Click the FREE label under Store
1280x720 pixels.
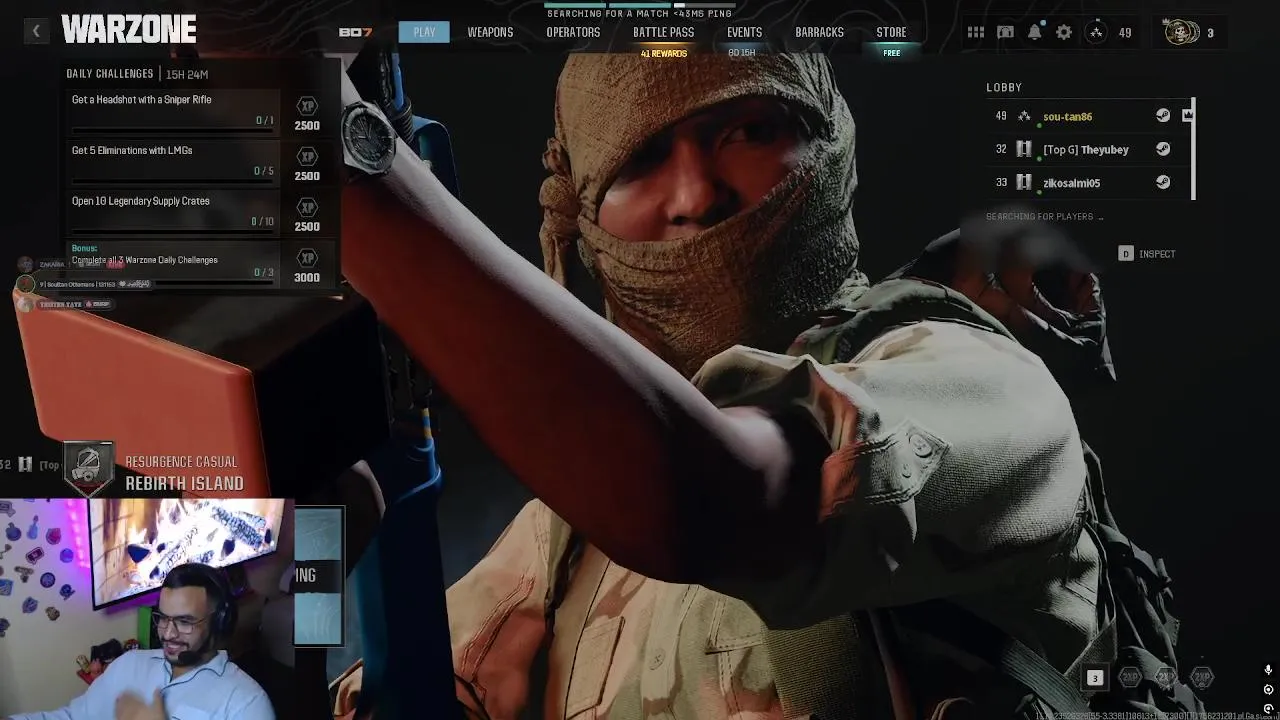click(891, 53)
